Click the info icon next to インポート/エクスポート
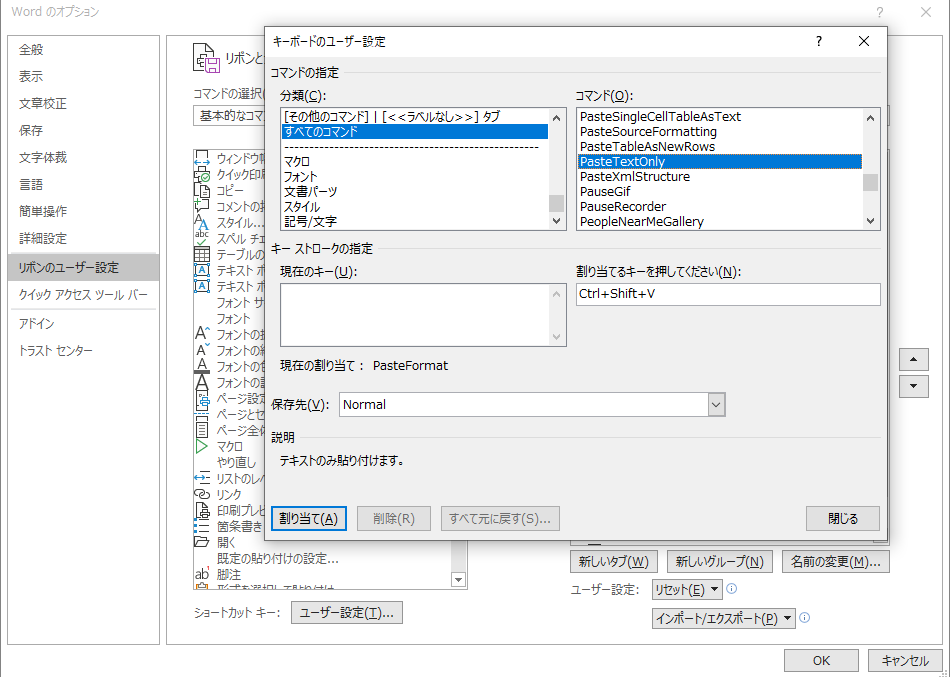 805,618
